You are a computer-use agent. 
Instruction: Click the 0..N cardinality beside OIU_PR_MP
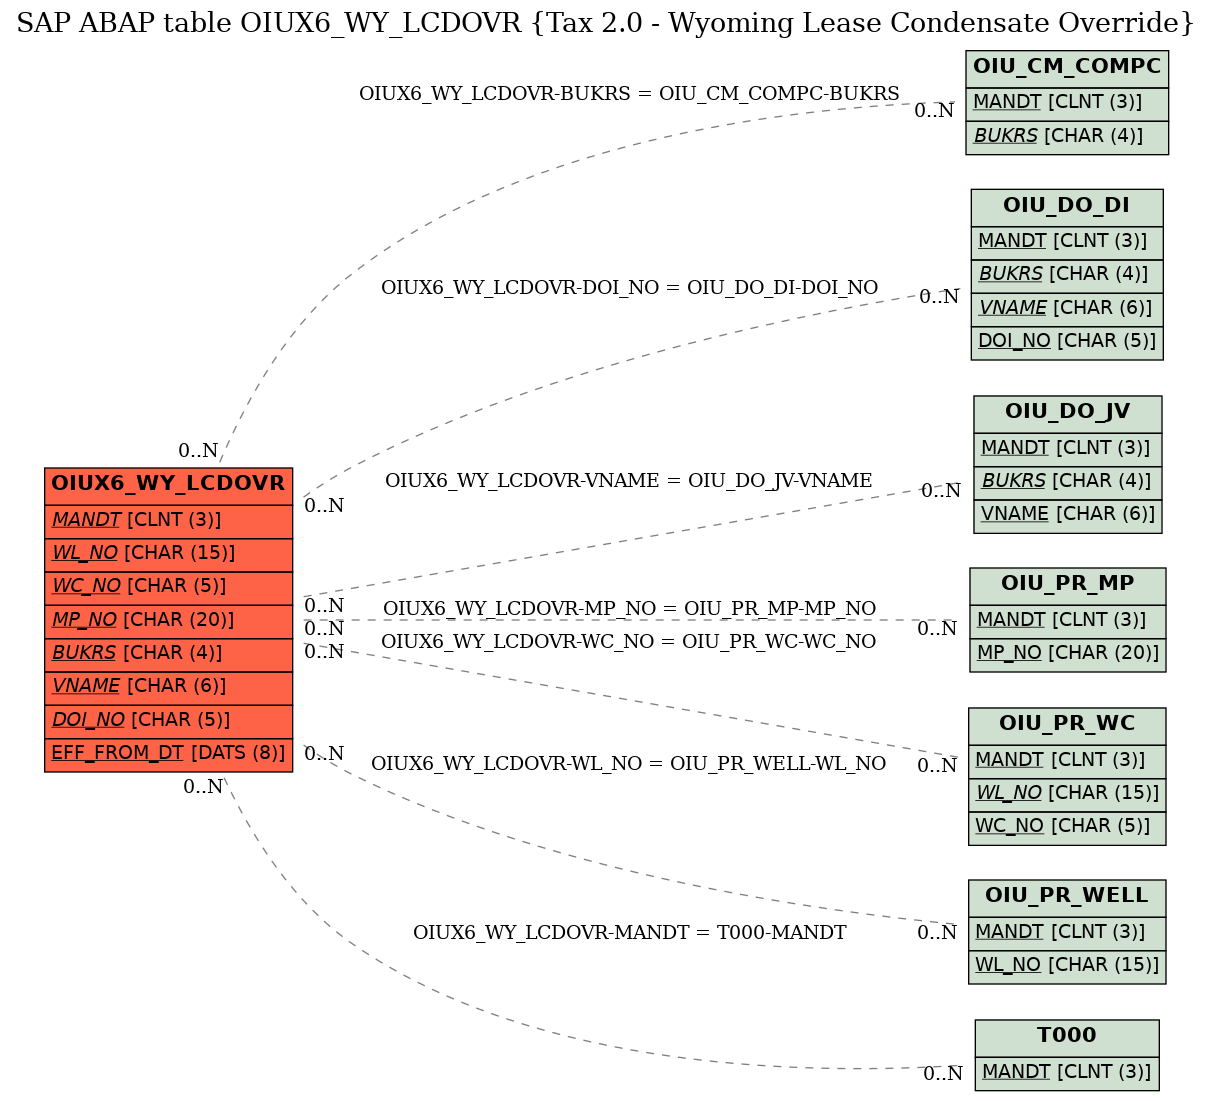pyautogui.click(x=937, y=629)
